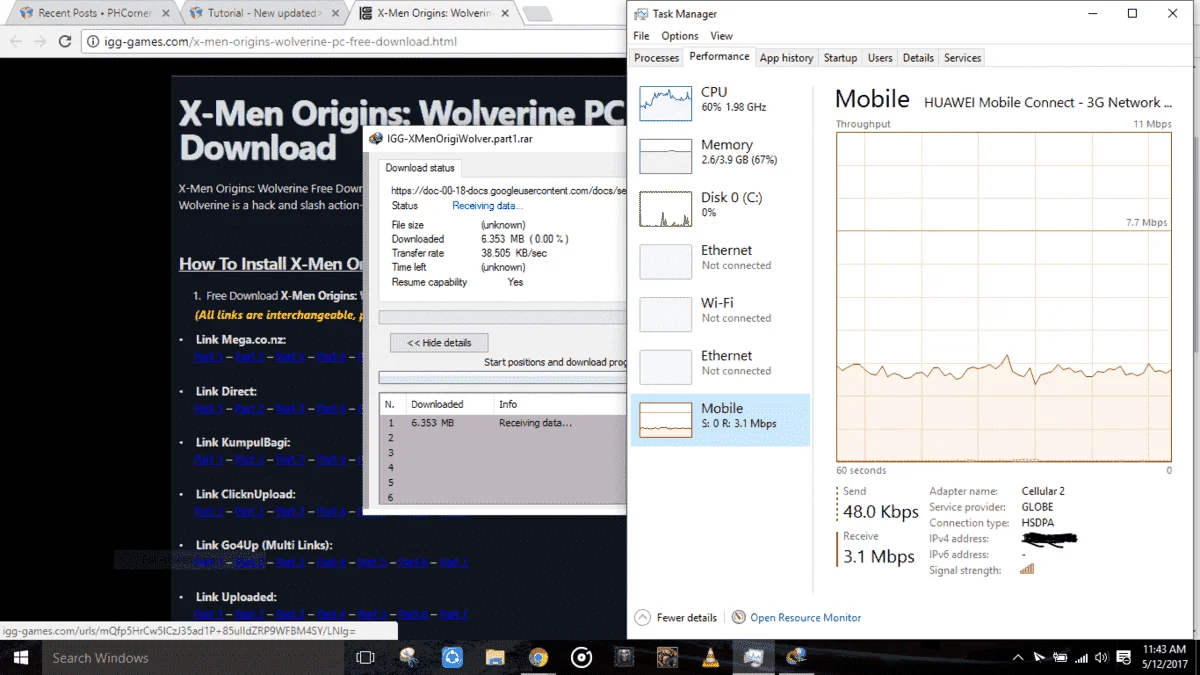Open the Action Center notifications icon
The width and height of the screenshot is (1200, 675).
point(1122,658)
